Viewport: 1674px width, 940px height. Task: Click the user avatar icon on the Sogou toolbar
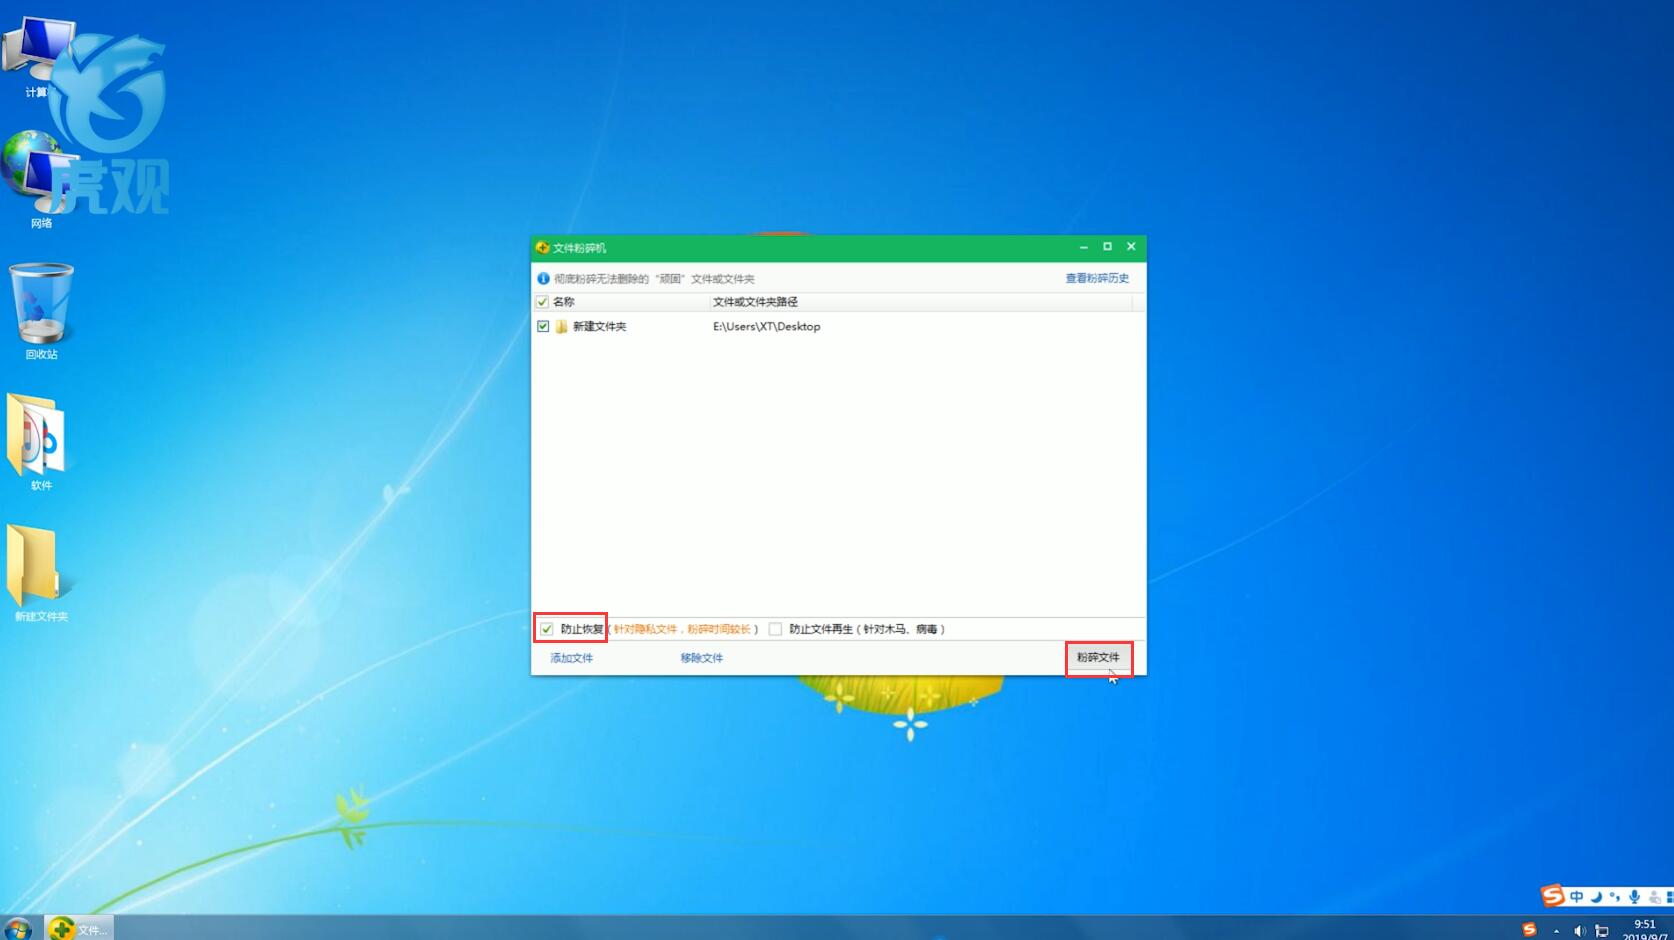[1654, 897]
